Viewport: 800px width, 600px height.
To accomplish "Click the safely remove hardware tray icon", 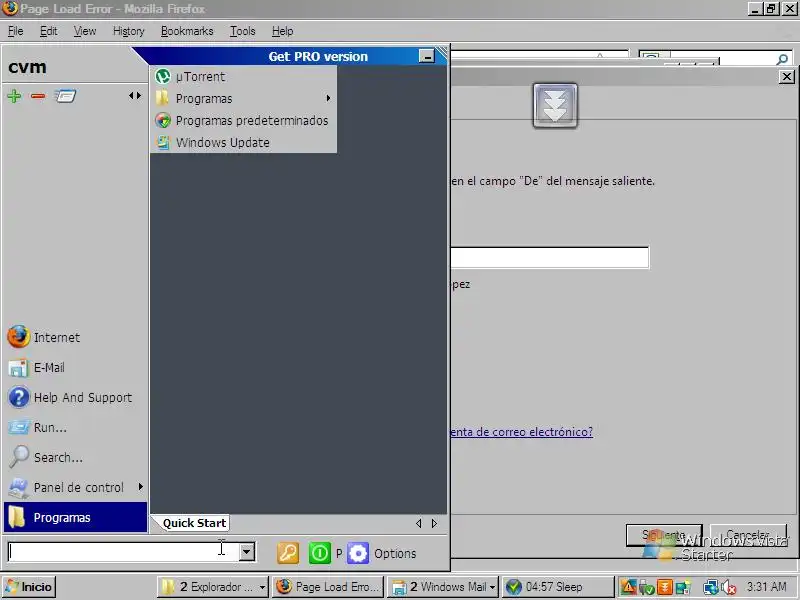I will pyautogui.click(x=646, y=588).
